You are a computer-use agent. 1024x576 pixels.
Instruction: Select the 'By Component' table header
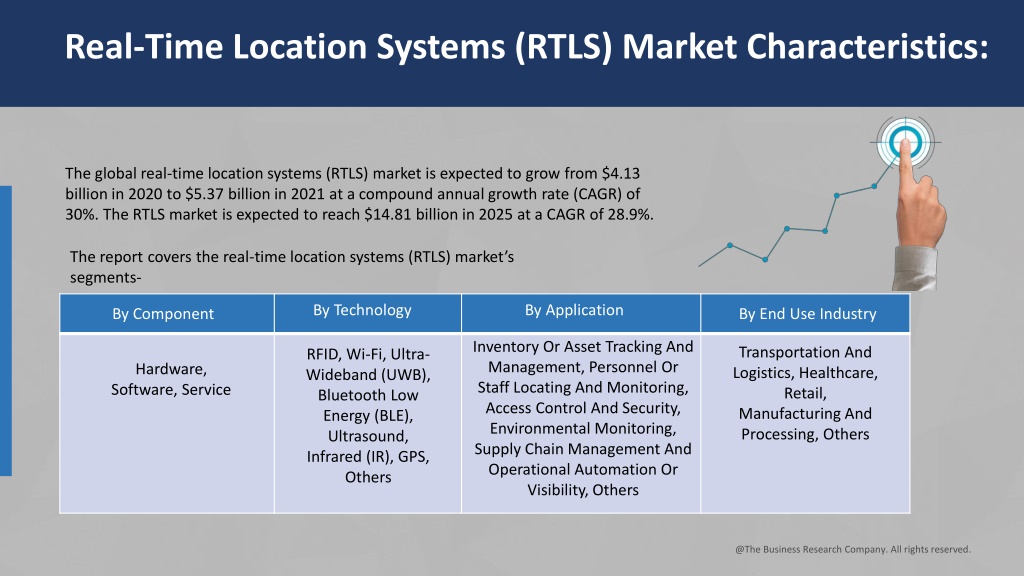167,313
